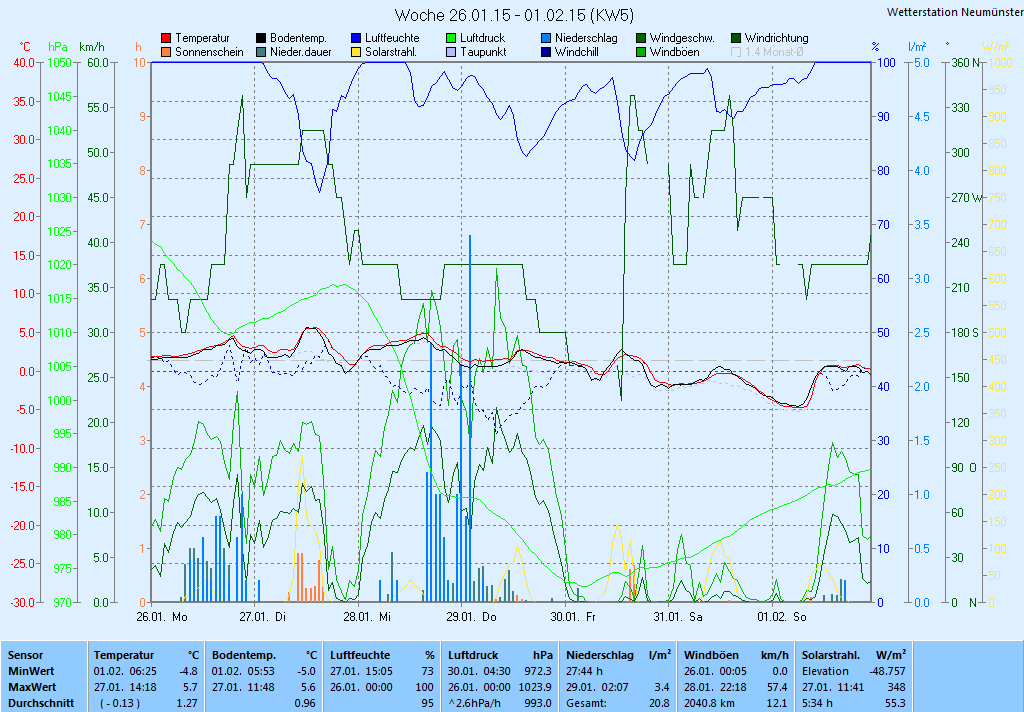Click the Durchschnitt row label
The height and width of the screenshot is (712, 1024).
point(40,704)
